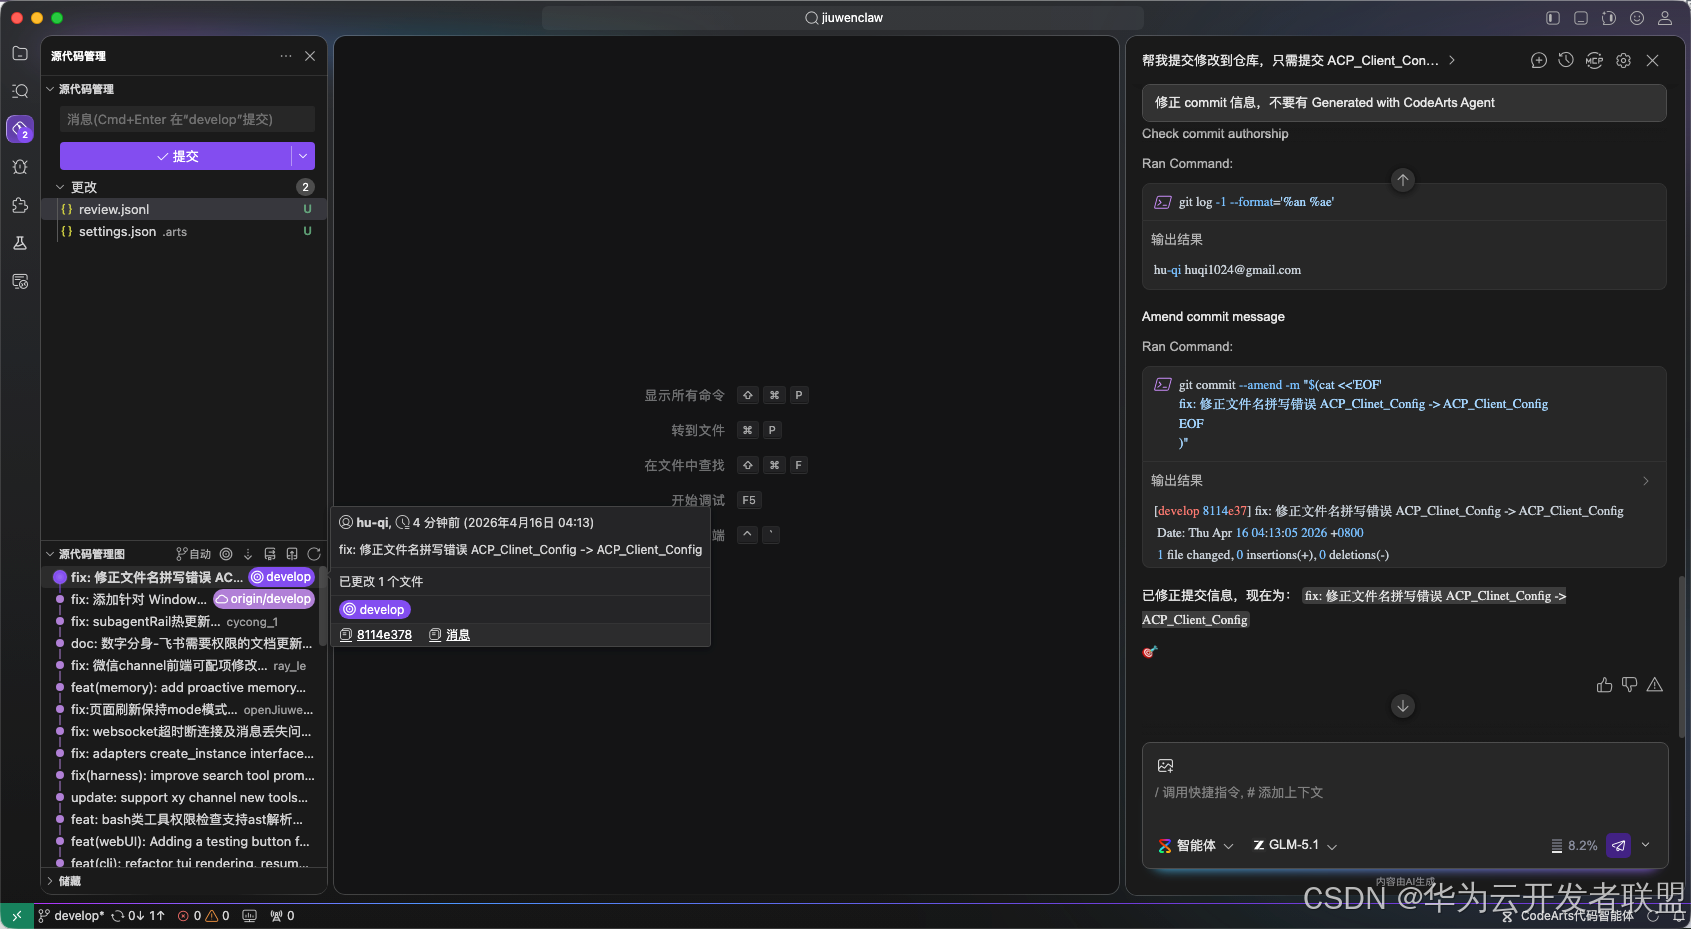The width and height of the screenshot is (1691, 929).
Task: Expand the chat title chevron
Action: point(1452,60)
